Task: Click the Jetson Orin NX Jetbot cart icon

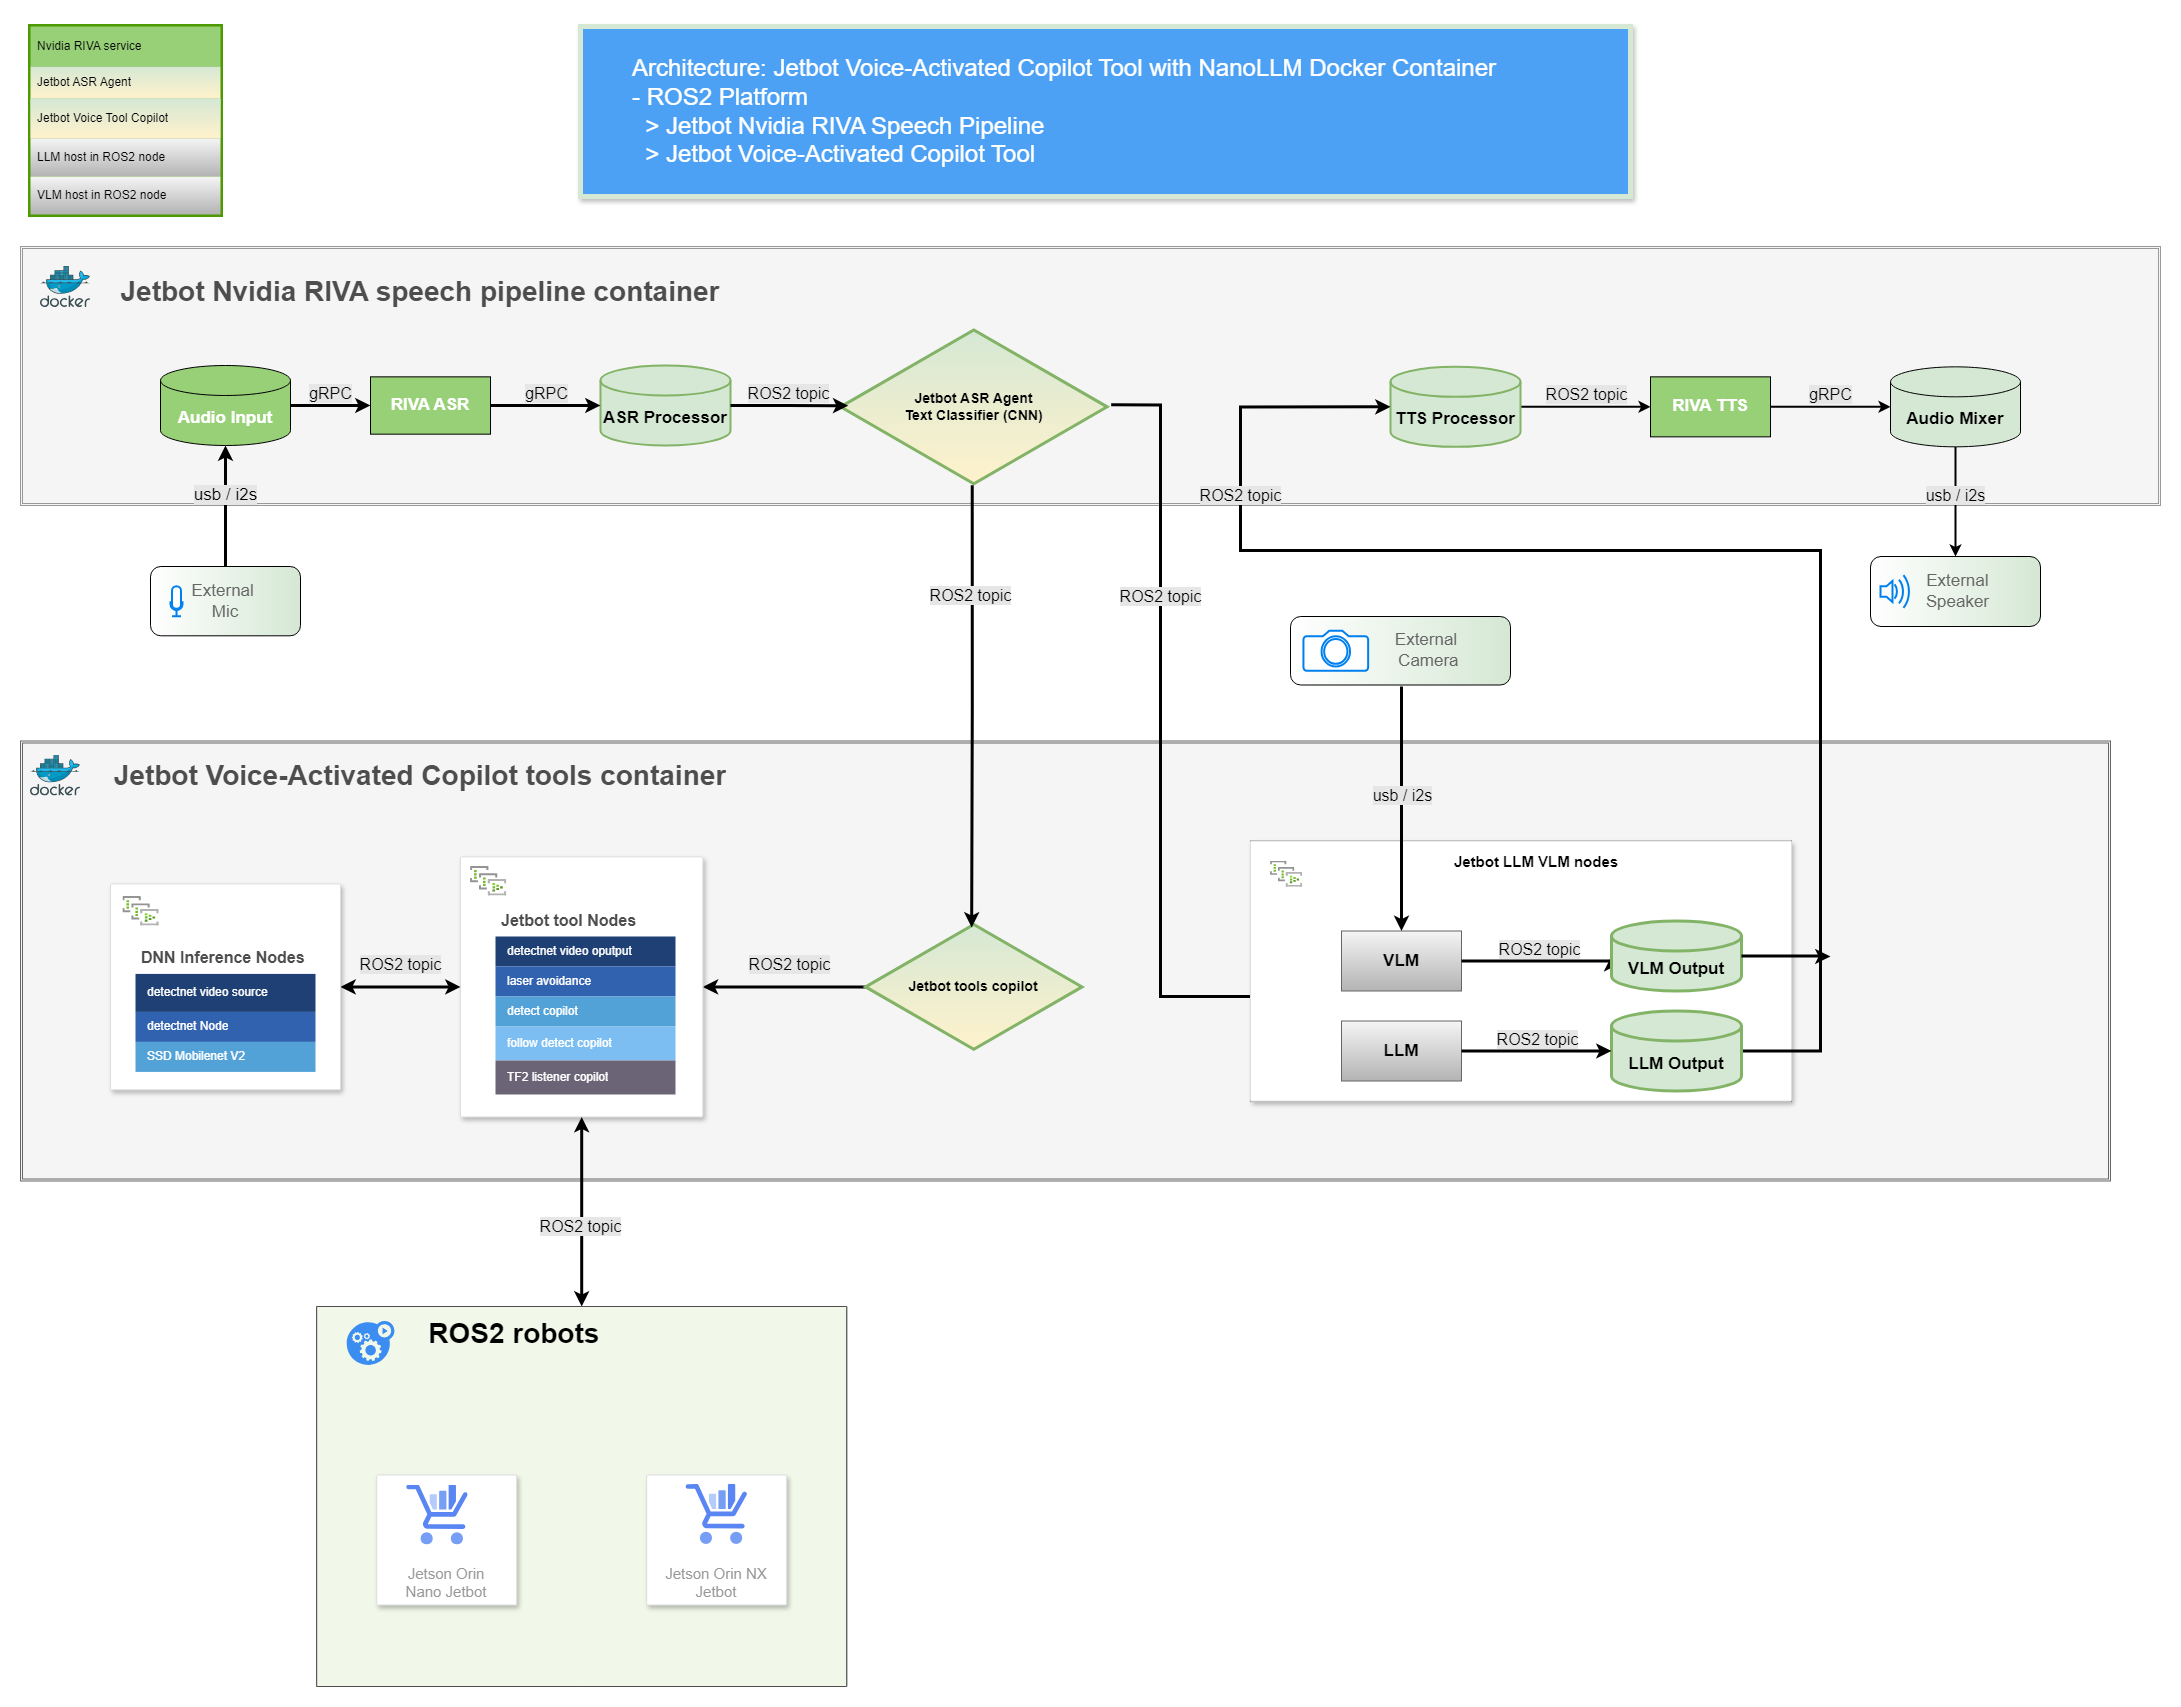Action: click(x=715, y=1514)
